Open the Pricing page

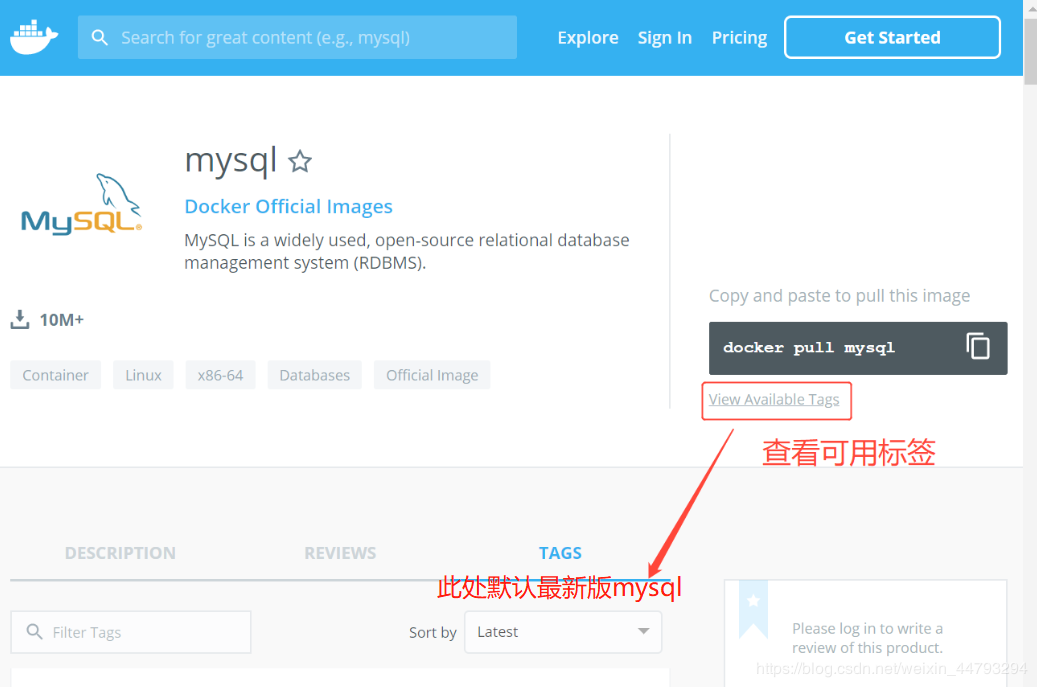[739, 38]
